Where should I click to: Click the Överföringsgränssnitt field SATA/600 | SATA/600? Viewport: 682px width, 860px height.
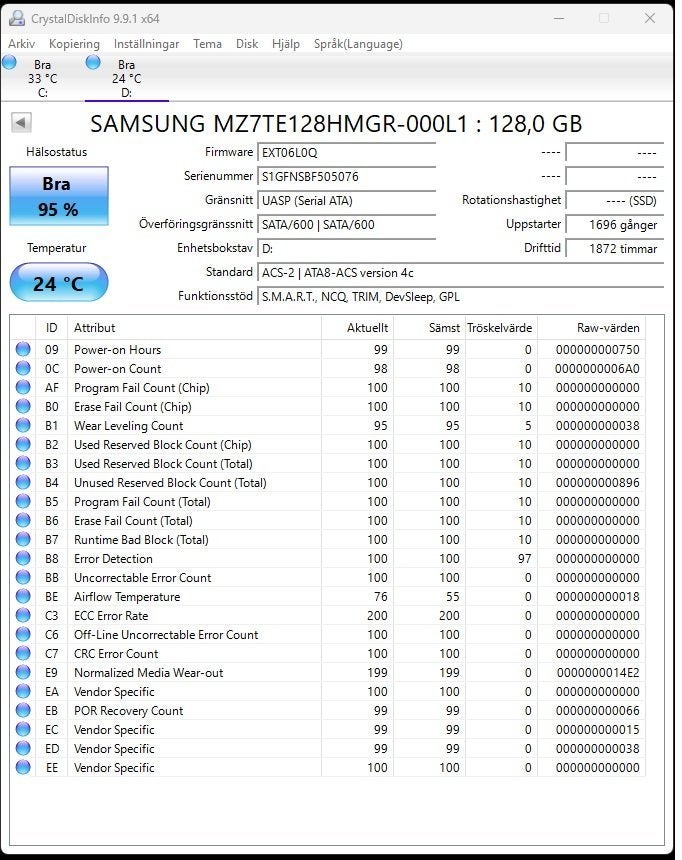pyautogui.click(x=346, y=225)
